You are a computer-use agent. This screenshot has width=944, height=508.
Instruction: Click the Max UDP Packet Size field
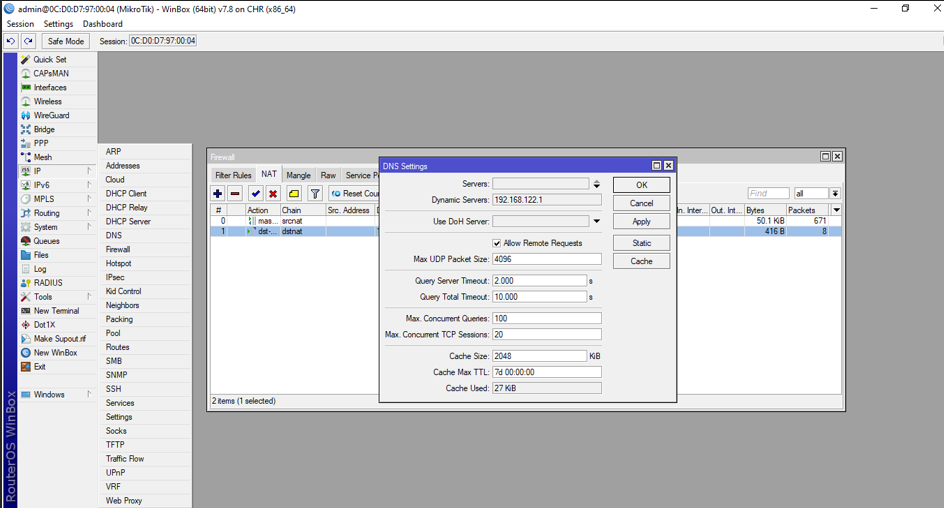(x=547, y=259)
